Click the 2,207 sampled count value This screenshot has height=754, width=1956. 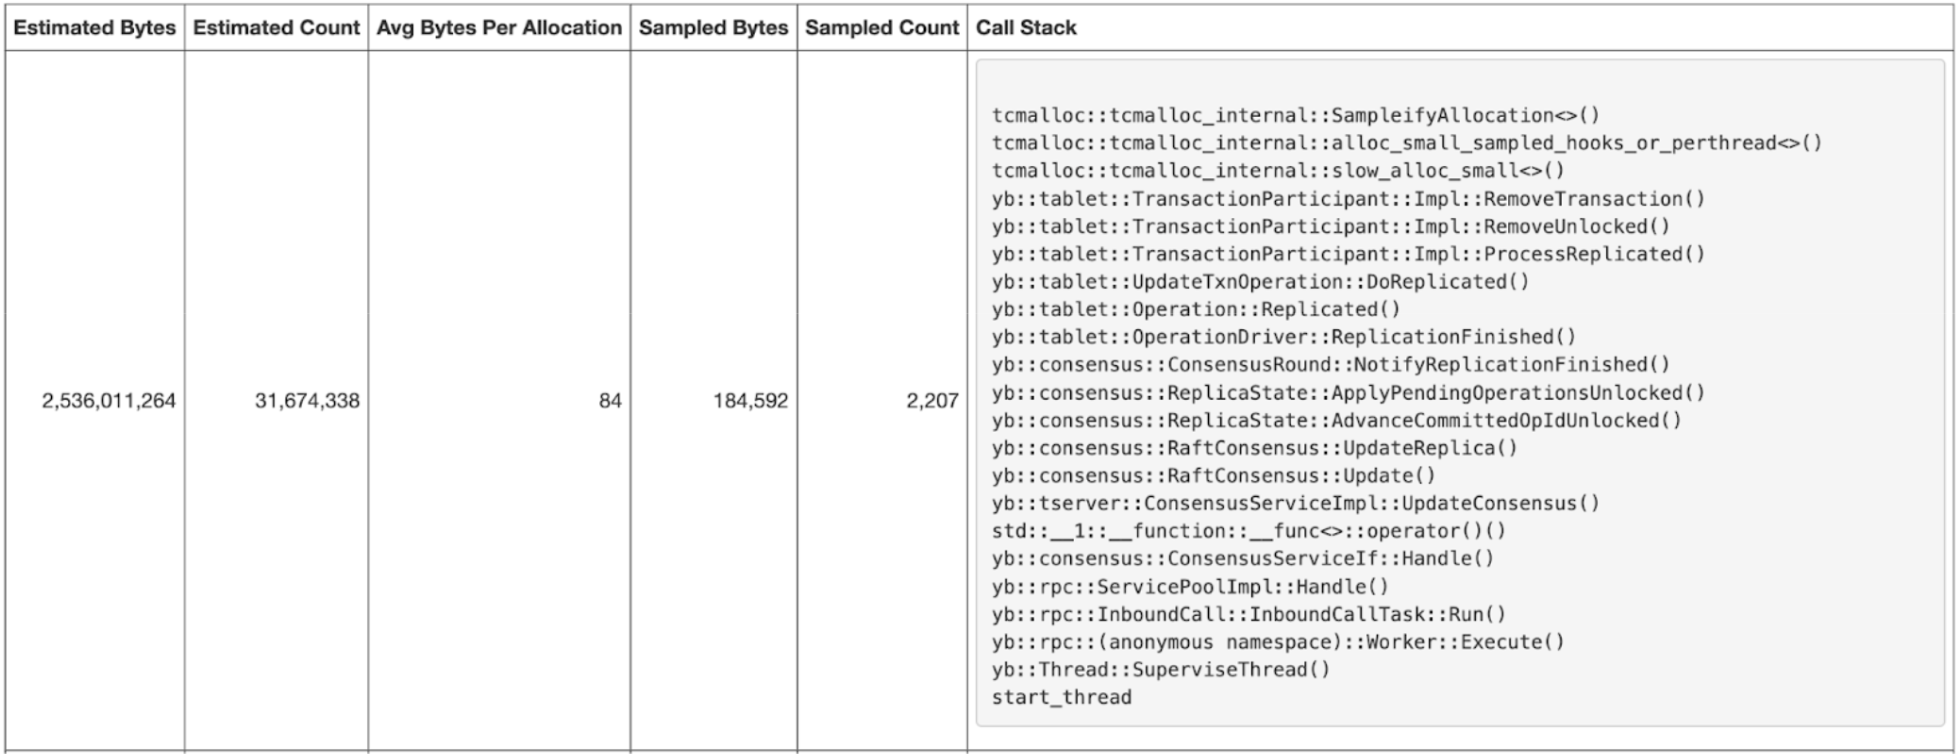[x=932, y=401]
